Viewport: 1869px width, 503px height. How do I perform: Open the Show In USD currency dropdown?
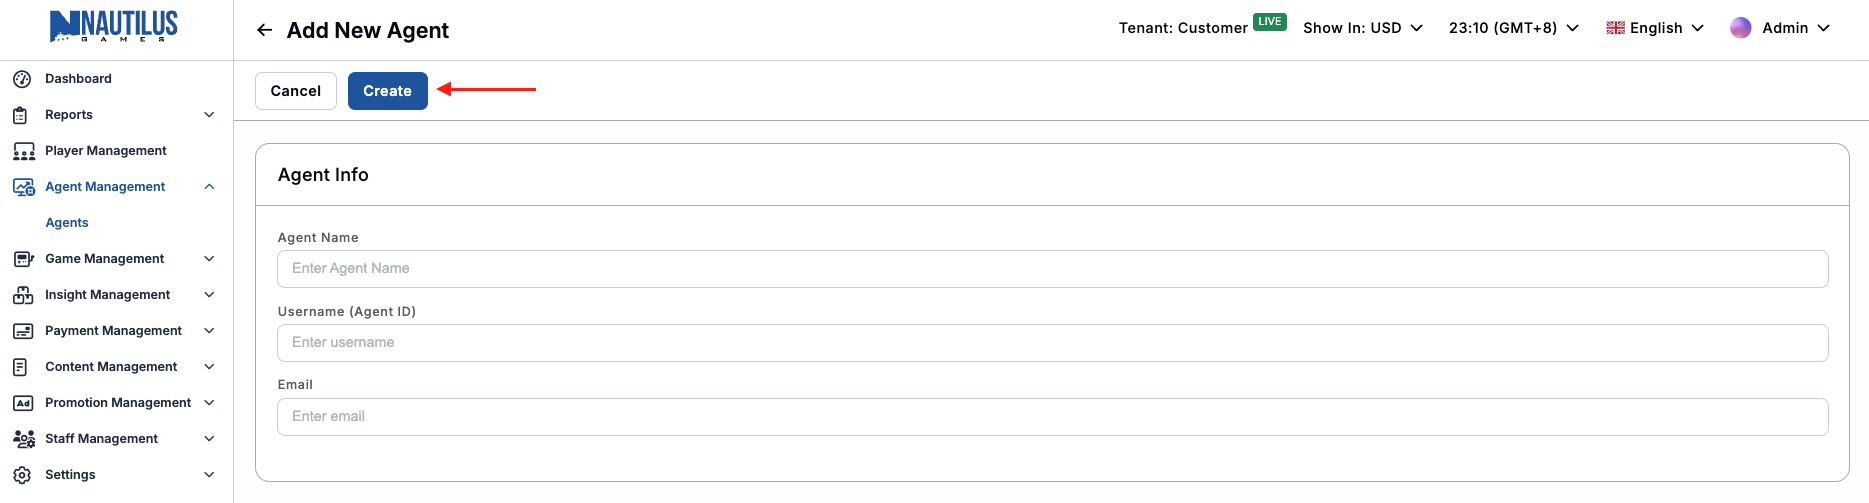point(1362,28)
